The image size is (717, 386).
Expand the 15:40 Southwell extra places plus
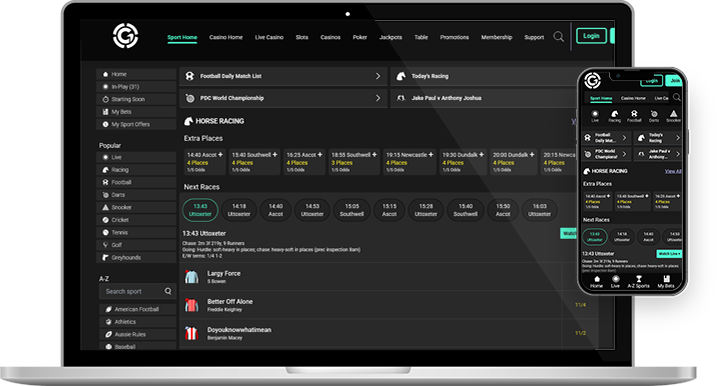tap(275, 155)
